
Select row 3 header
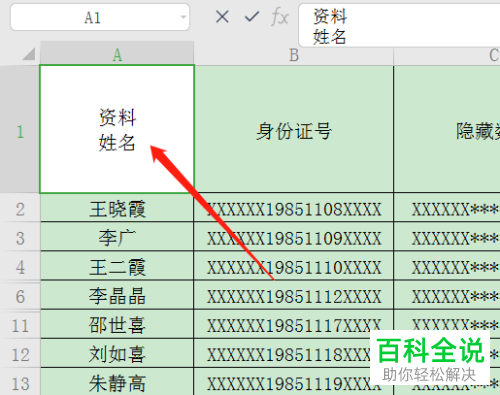click(x=20, y=237)
